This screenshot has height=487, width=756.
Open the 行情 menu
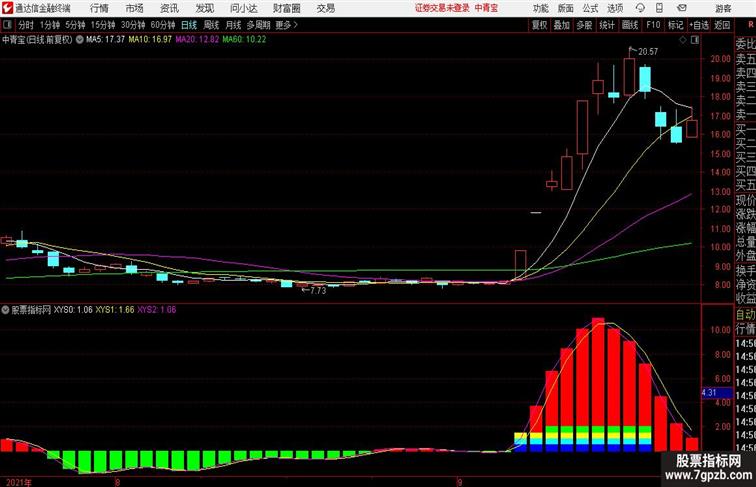pyautogui.click(x=99, y=8)
